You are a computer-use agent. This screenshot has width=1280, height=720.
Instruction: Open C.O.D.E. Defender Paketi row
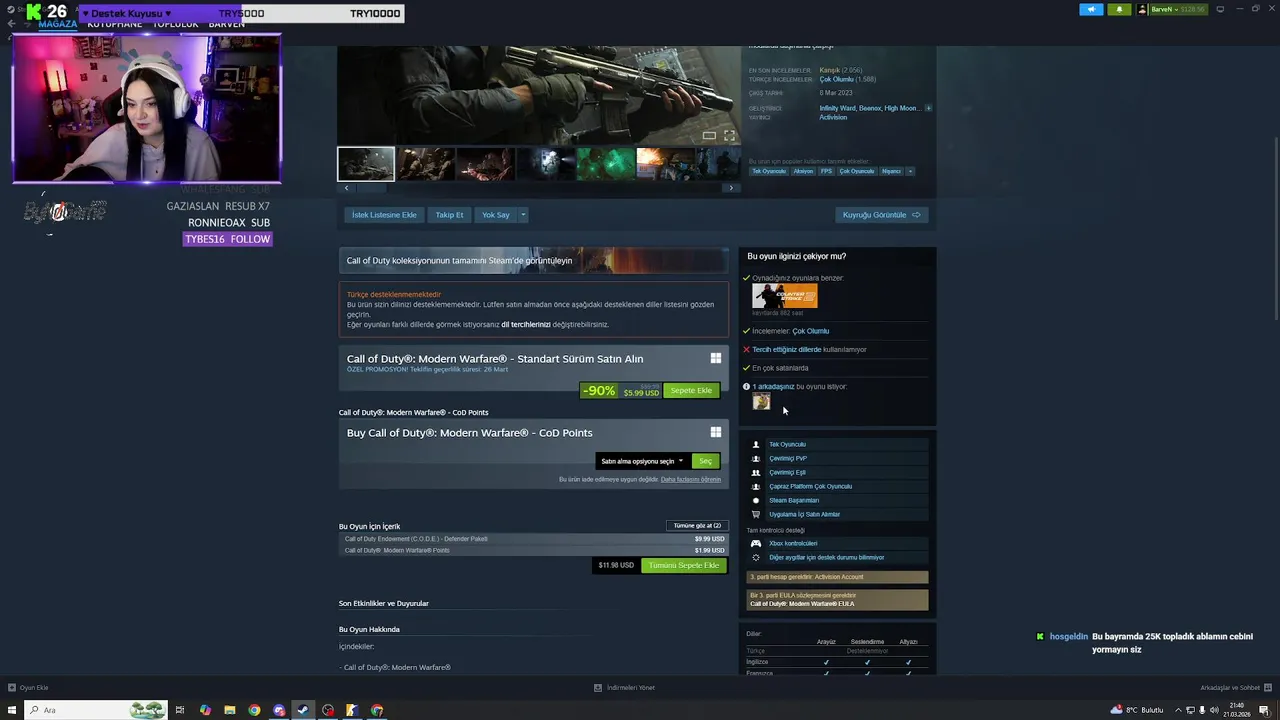(533, 539)
